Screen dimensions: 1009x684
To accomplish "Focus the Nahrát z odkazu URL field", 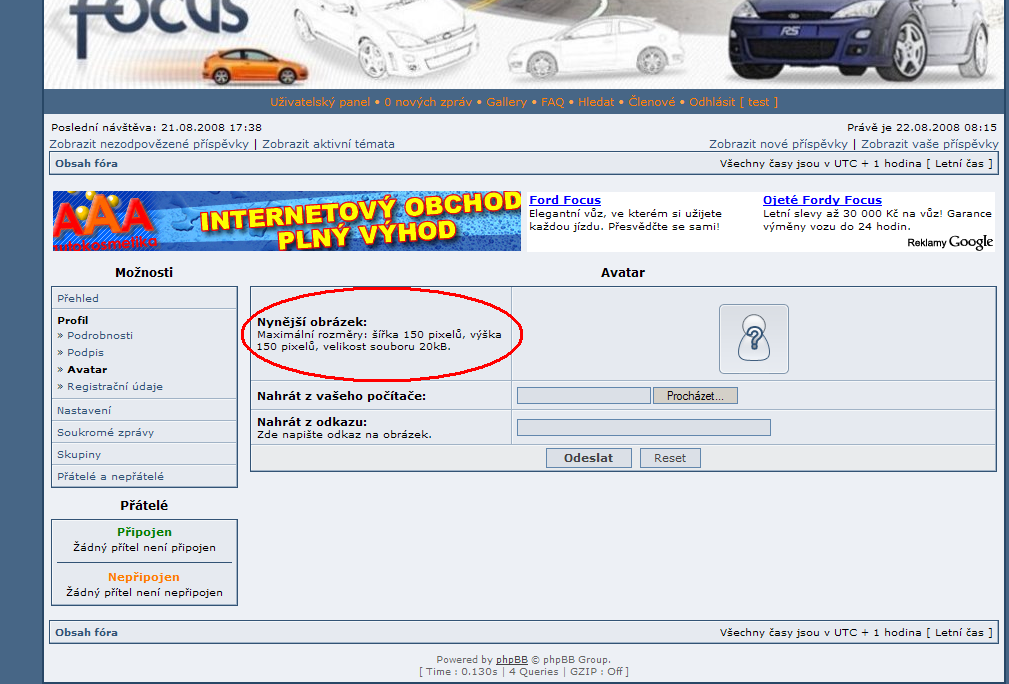I will pos(643,427).
